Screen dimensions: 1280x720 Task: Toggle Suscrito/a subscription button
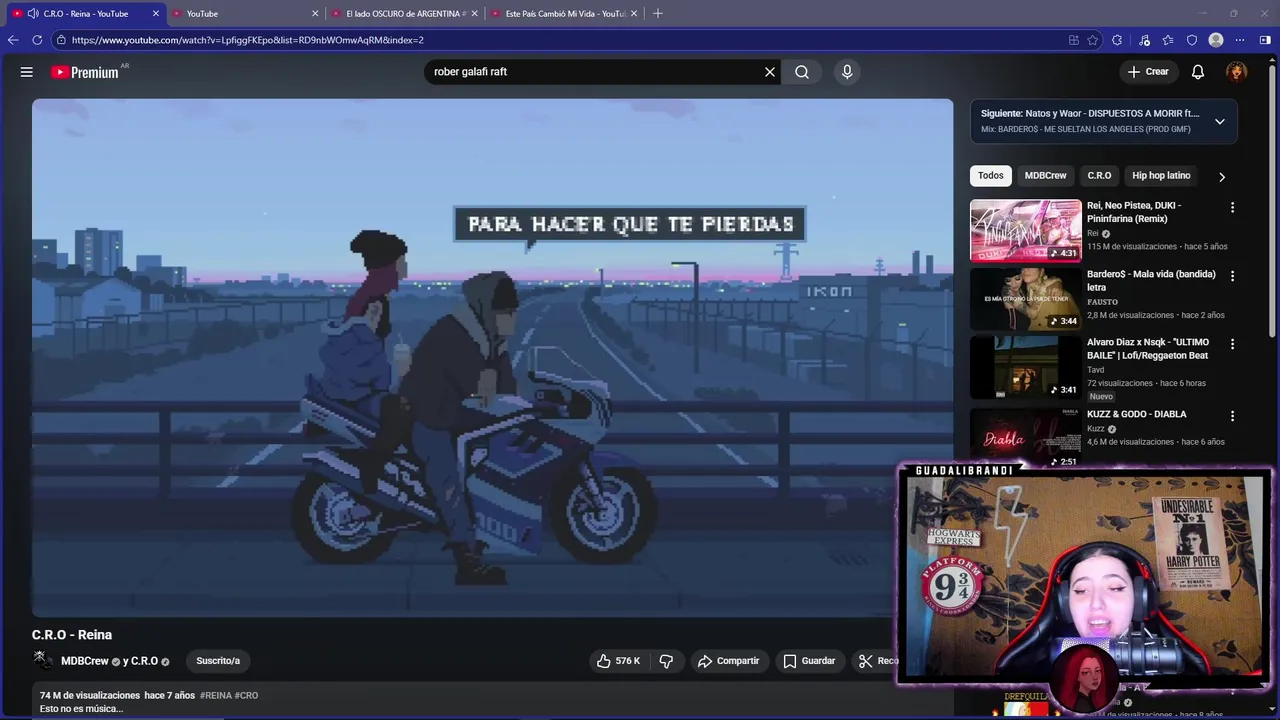point(218,661)
